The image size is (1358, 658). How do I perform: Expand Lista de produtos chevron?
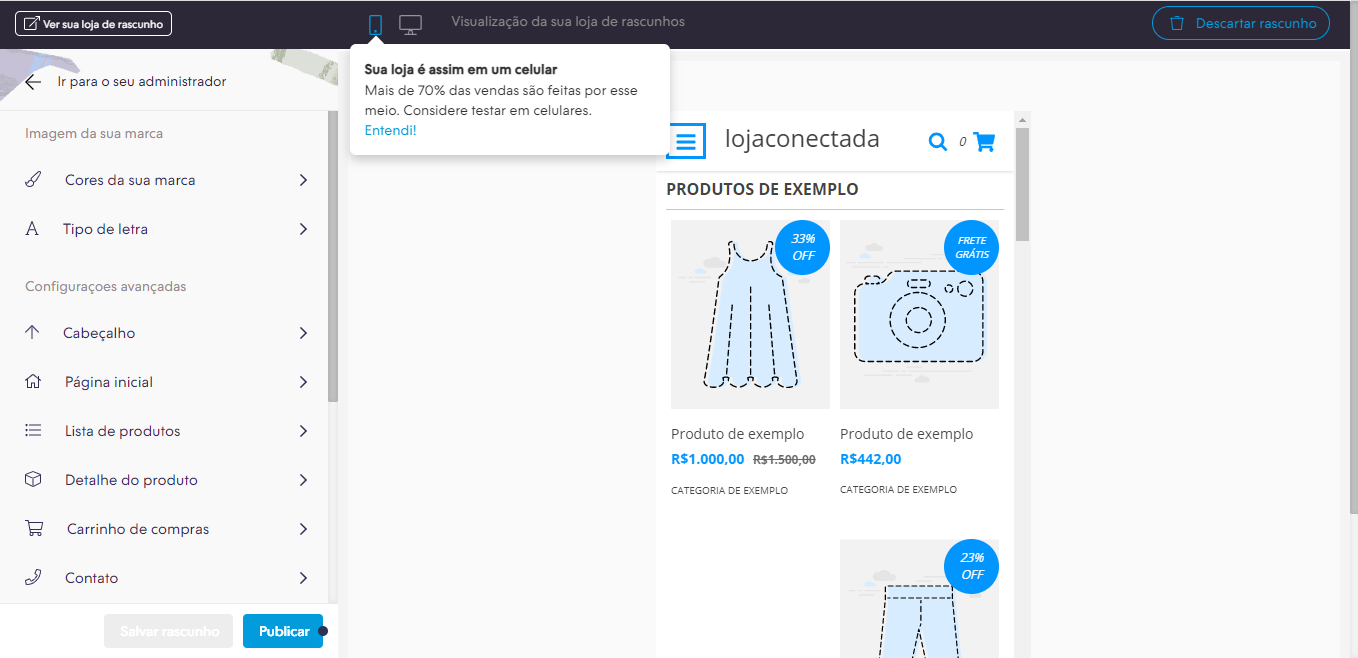[x=303, y=431]
